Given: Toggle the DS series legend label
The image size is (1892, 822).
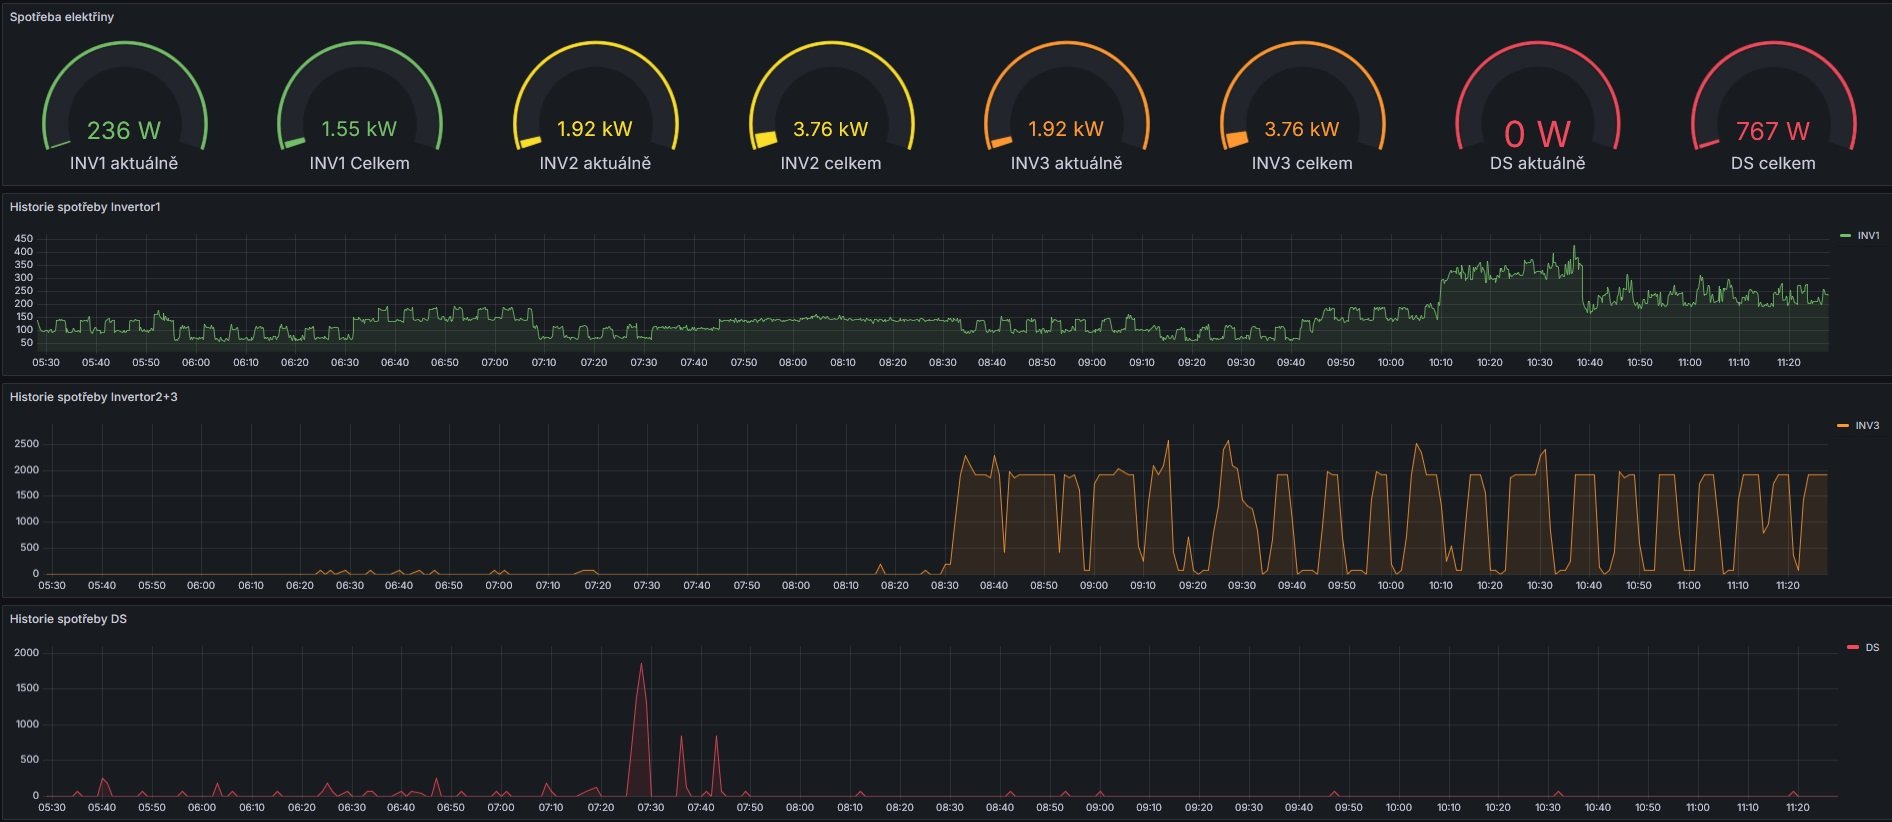Looking at the screenshot, I should pos(1872,648).
